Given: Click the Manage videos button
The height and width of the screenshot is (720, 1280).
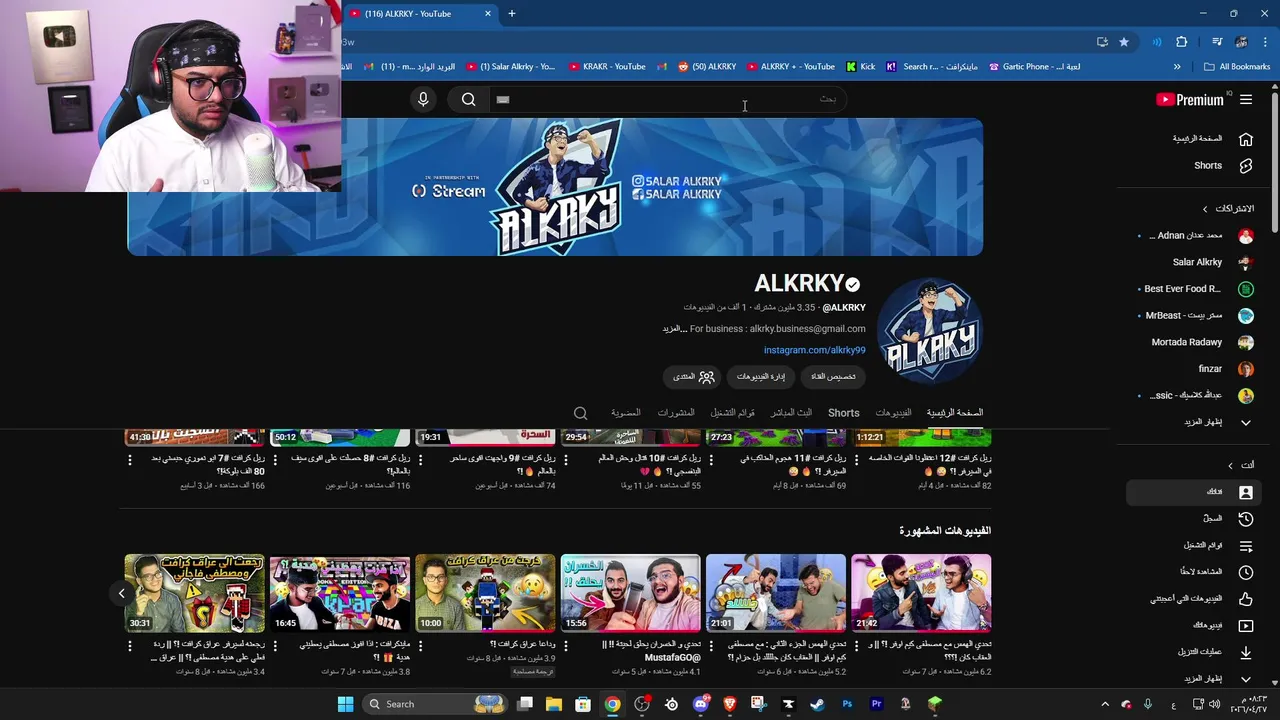Looking at the screenshot, I should [760, 377].
